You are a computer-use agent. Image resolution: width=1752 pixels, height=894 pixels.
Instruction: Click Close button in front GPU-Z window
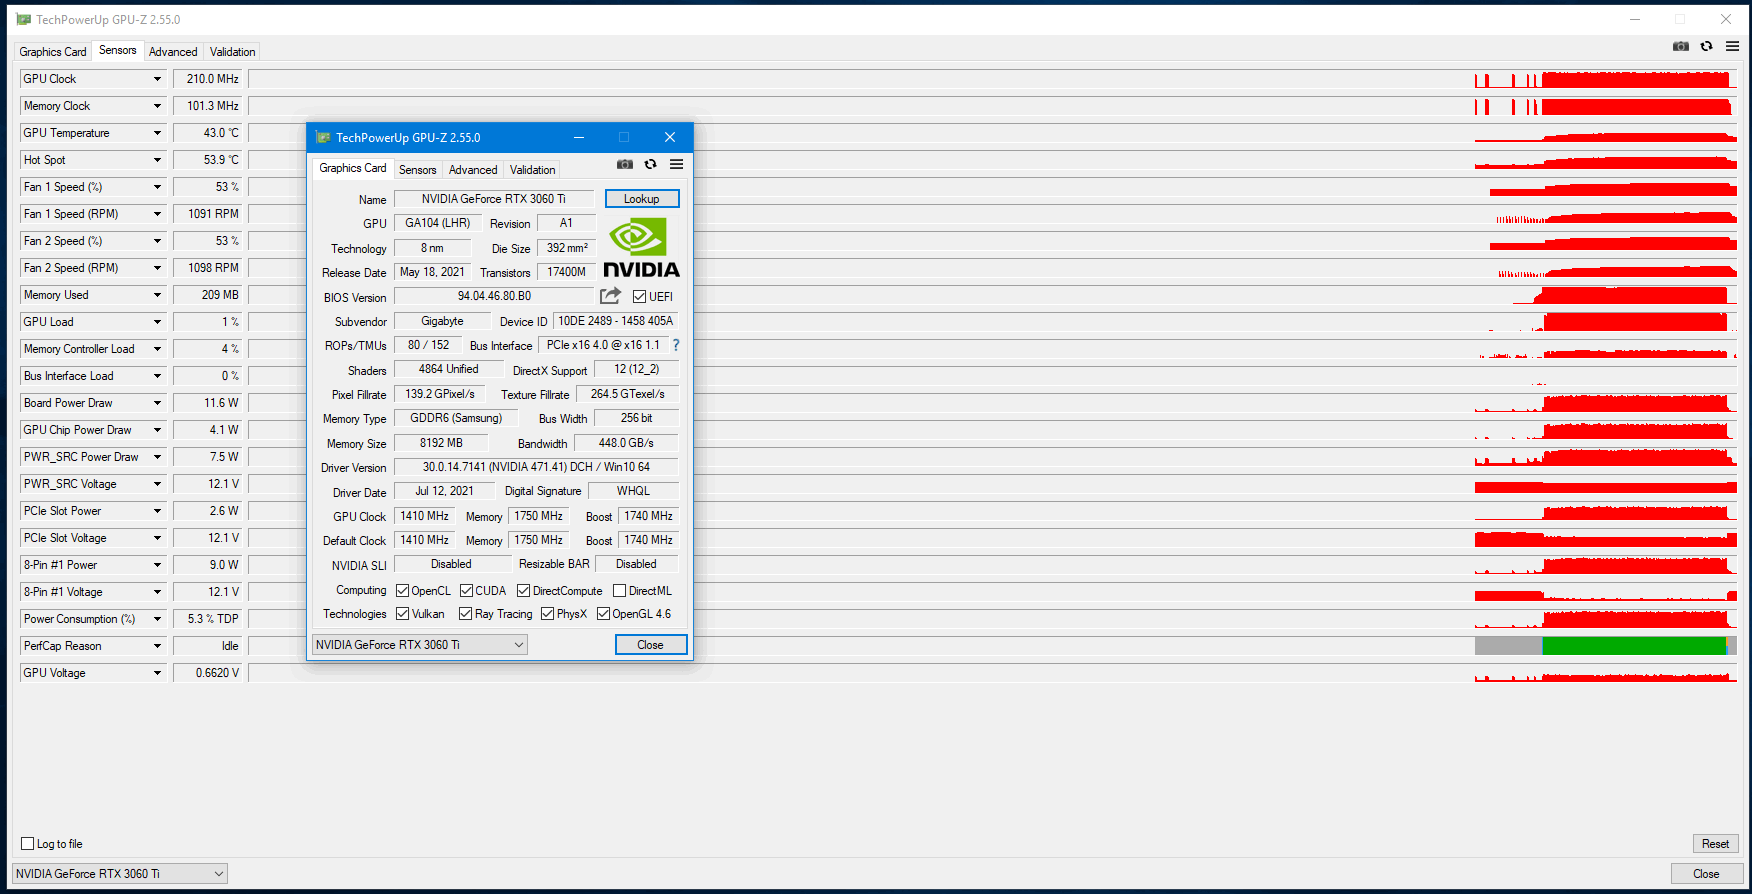651,645
